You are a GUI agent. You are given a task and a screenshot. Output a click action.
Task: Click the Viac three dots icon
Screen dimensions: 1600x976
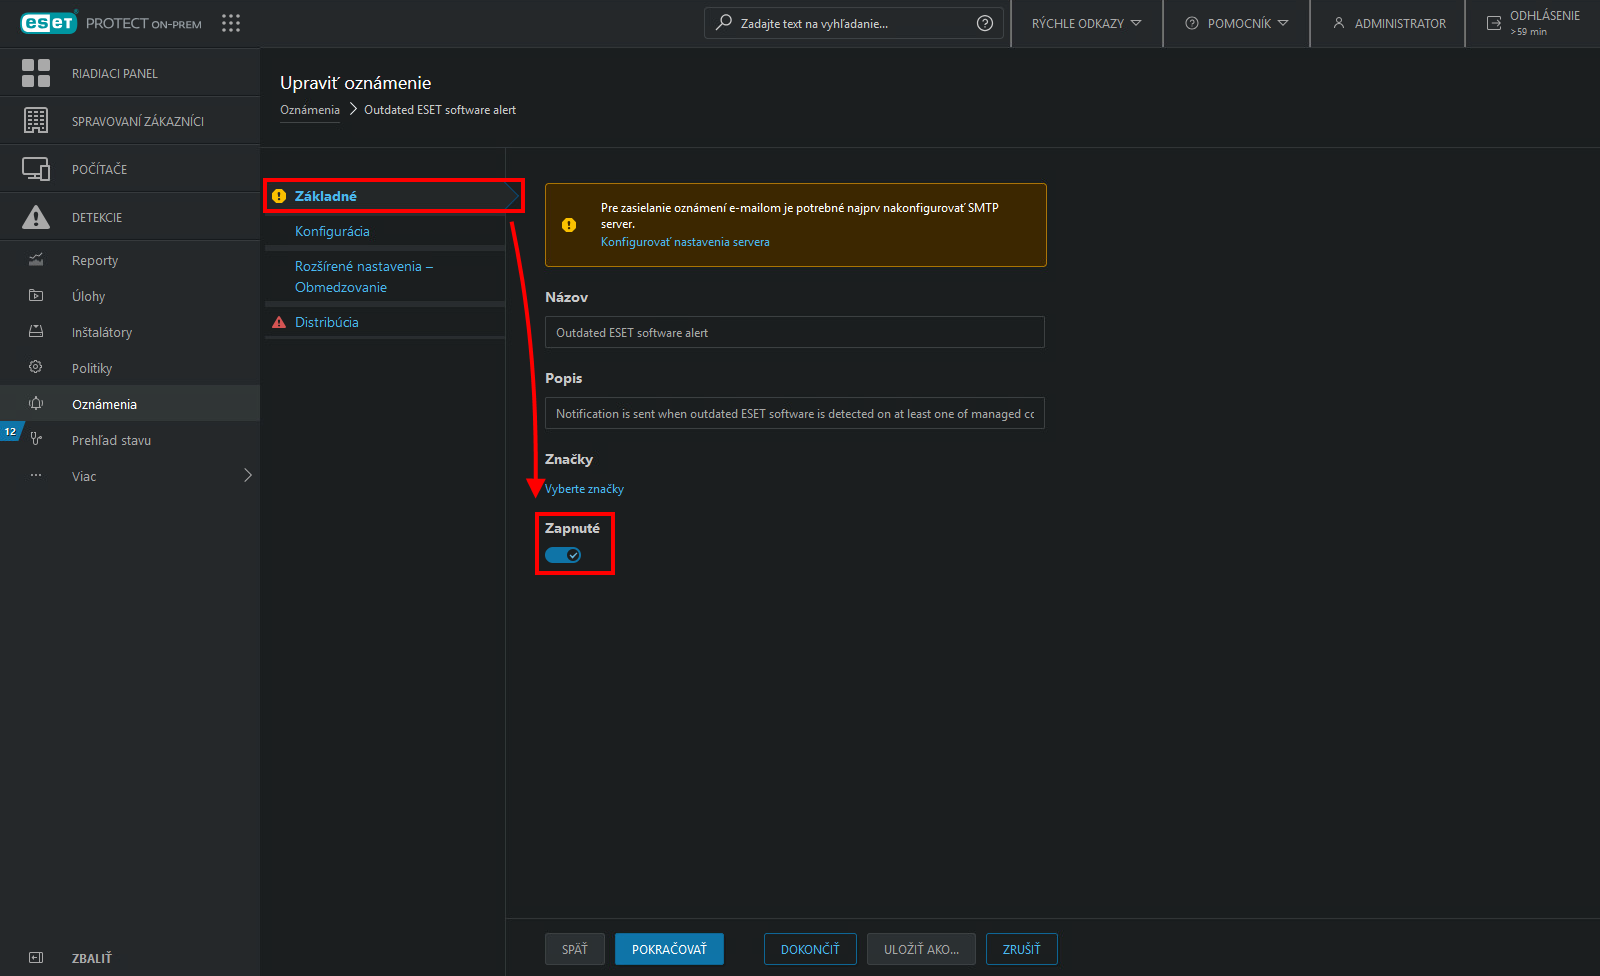[36, 476]
